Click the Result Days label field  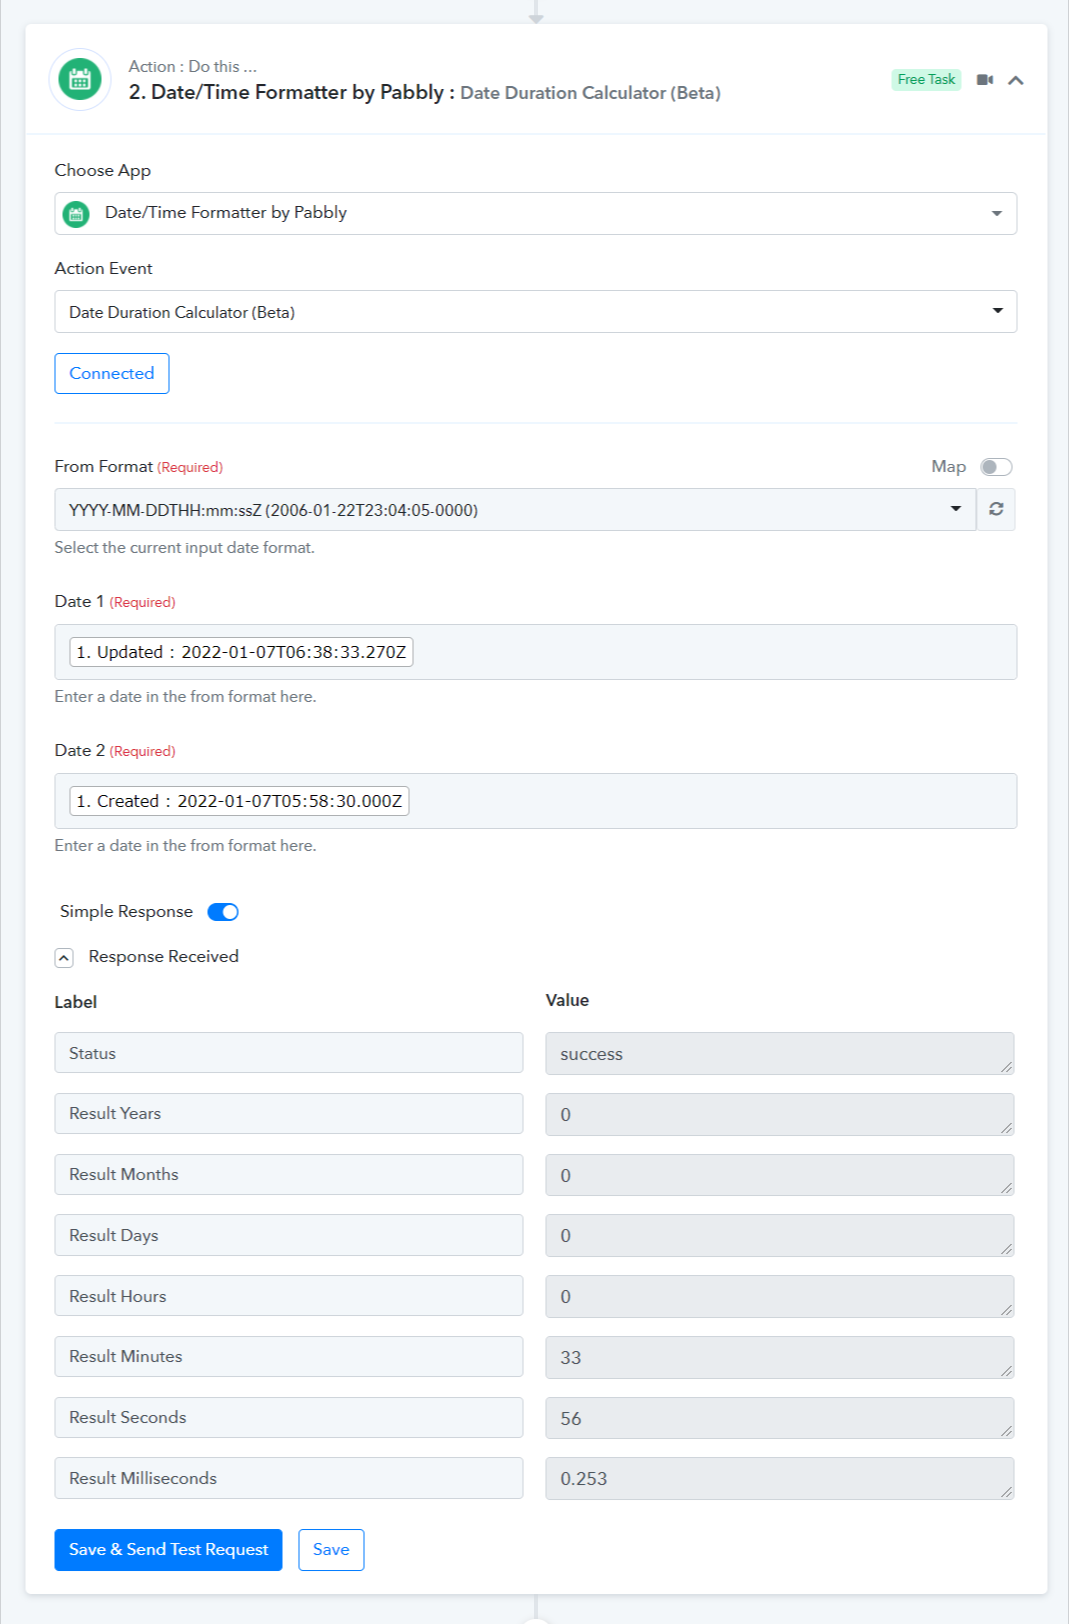pyautogui.click(x=289, y=1235)
